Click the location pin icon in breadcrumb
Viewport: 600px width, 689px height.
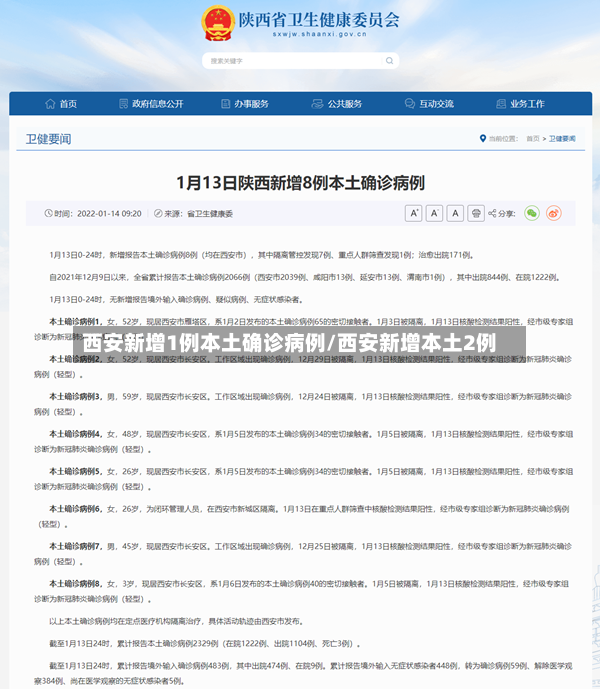point(483,138)
